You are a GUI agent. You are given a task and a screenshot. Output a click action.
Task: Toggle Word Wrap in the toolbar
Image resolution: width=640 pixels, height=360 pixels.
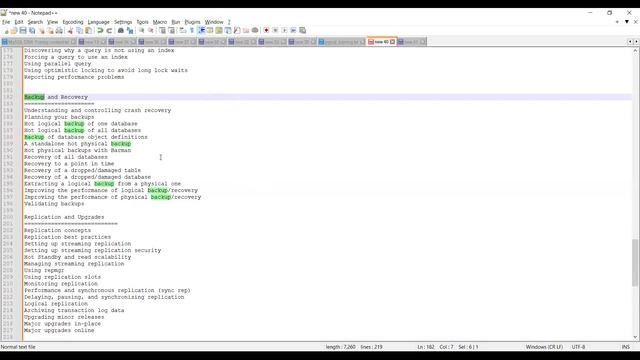point(183,31)
